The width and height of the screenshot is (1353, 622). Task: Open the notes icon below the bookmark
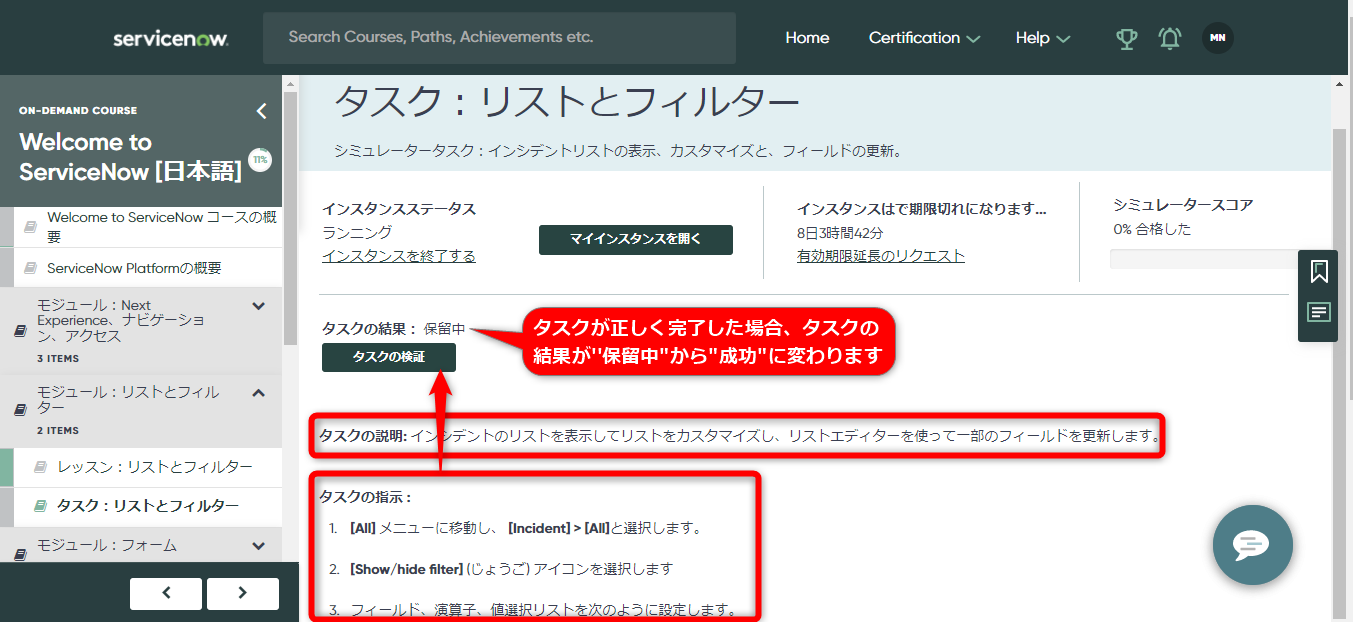pos(1318,311)
